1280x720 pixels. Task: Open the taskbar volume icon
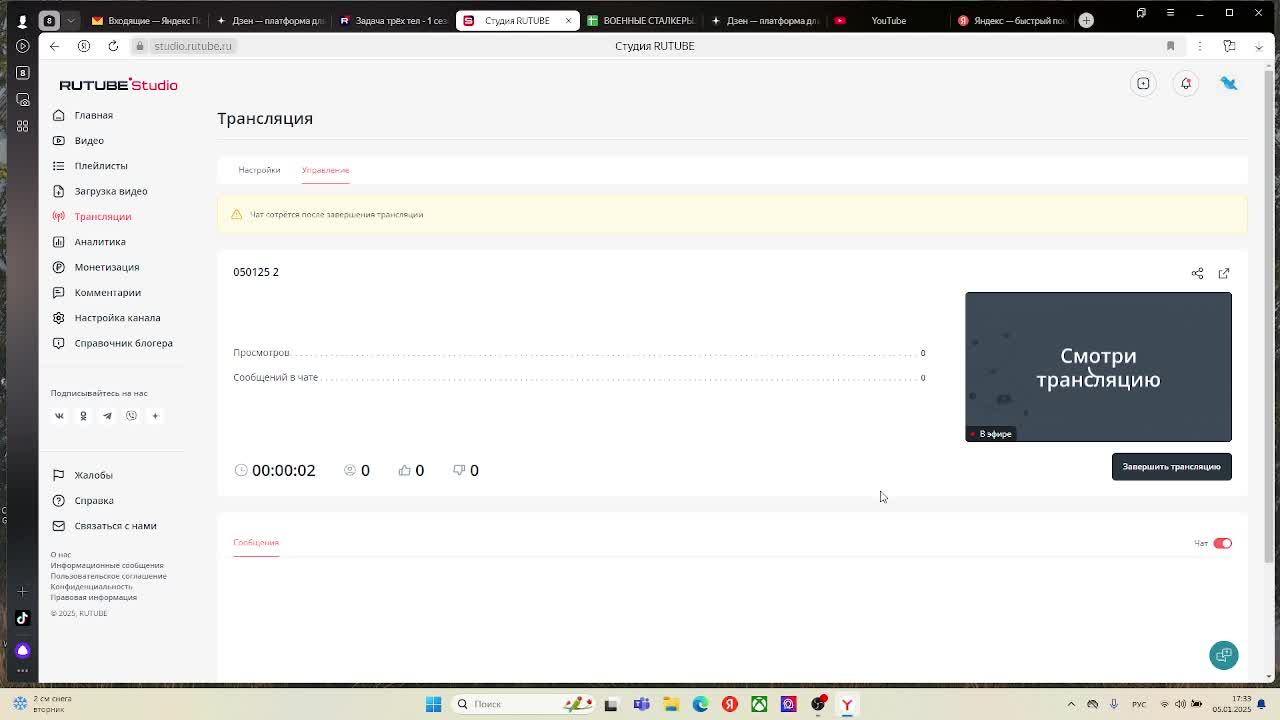[x=1180, y=704]
